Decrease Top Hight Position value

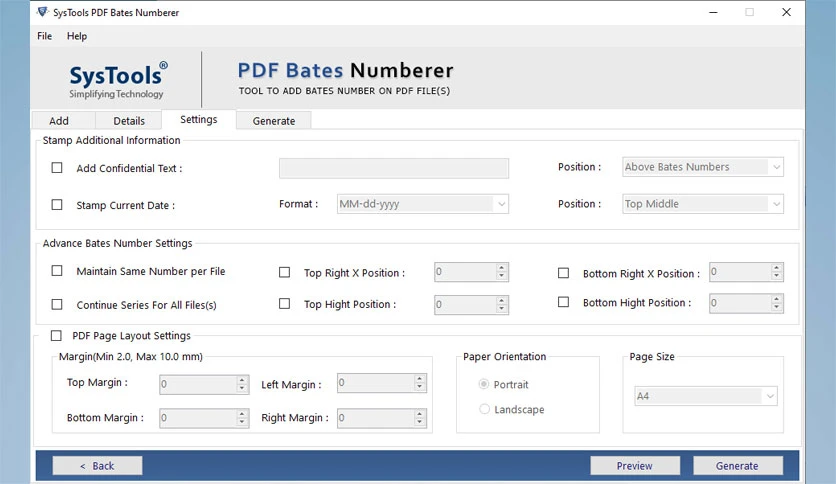coord(501,309)
